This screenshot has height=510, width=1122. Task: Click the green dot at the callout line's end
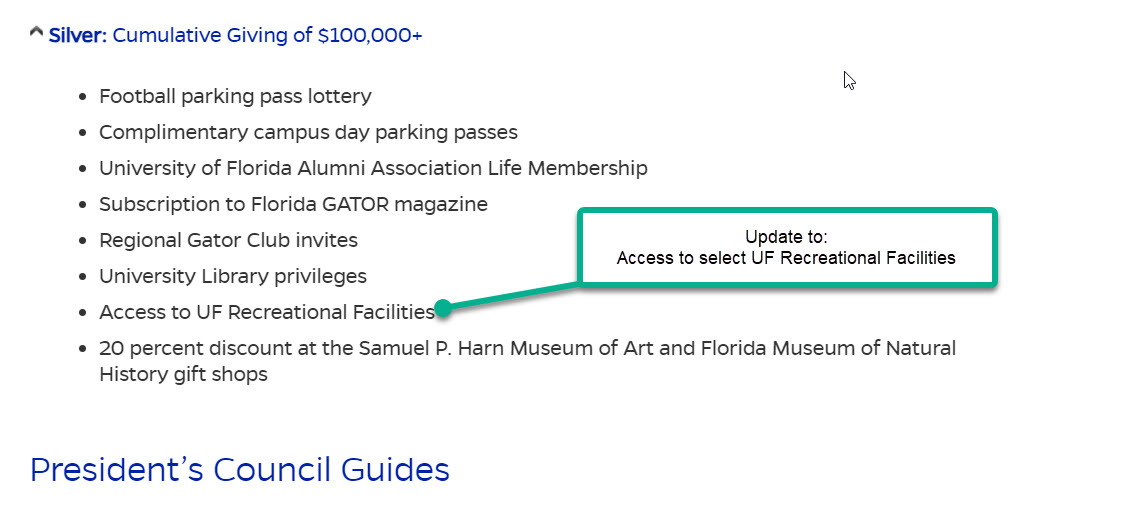[x=443, y=308]
